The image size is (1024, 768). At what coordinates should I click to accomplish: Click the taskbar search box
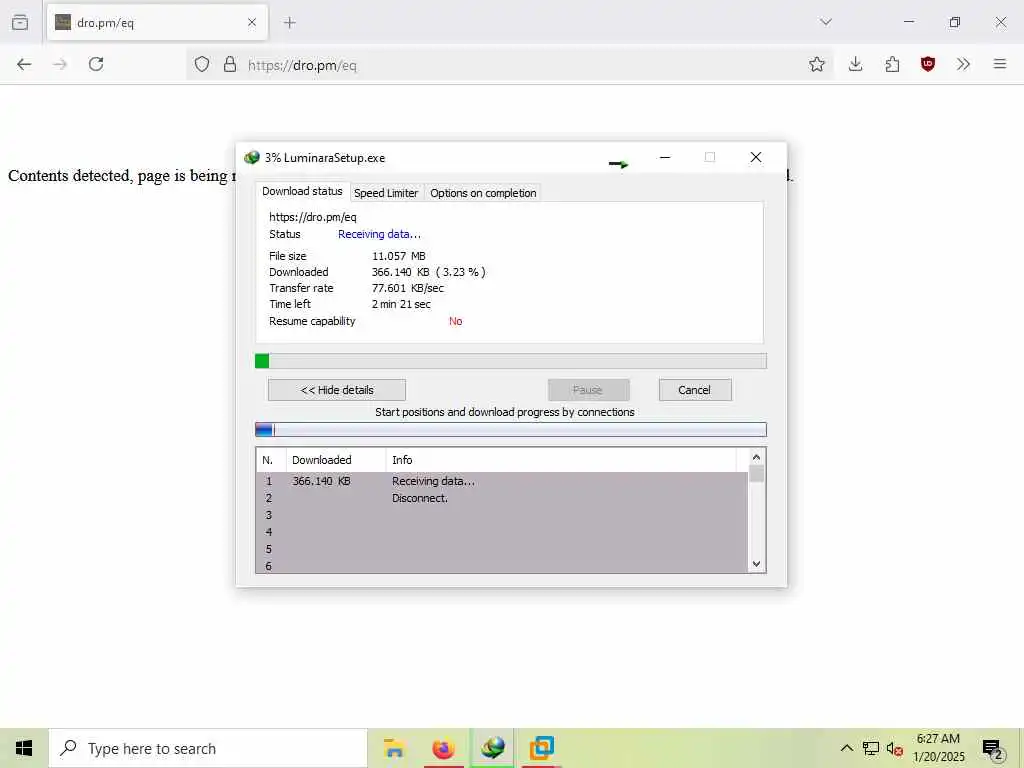208,748
